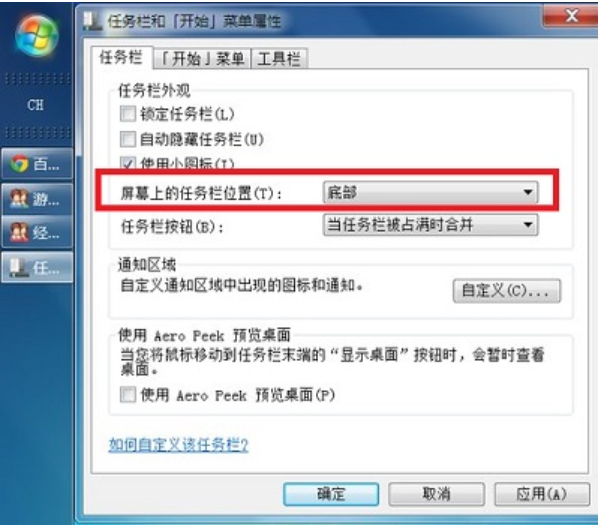Toggle 自动隐藏任务栏 checkbox
Viewport: 601px width, 525px height.
(x=128, y=139)
